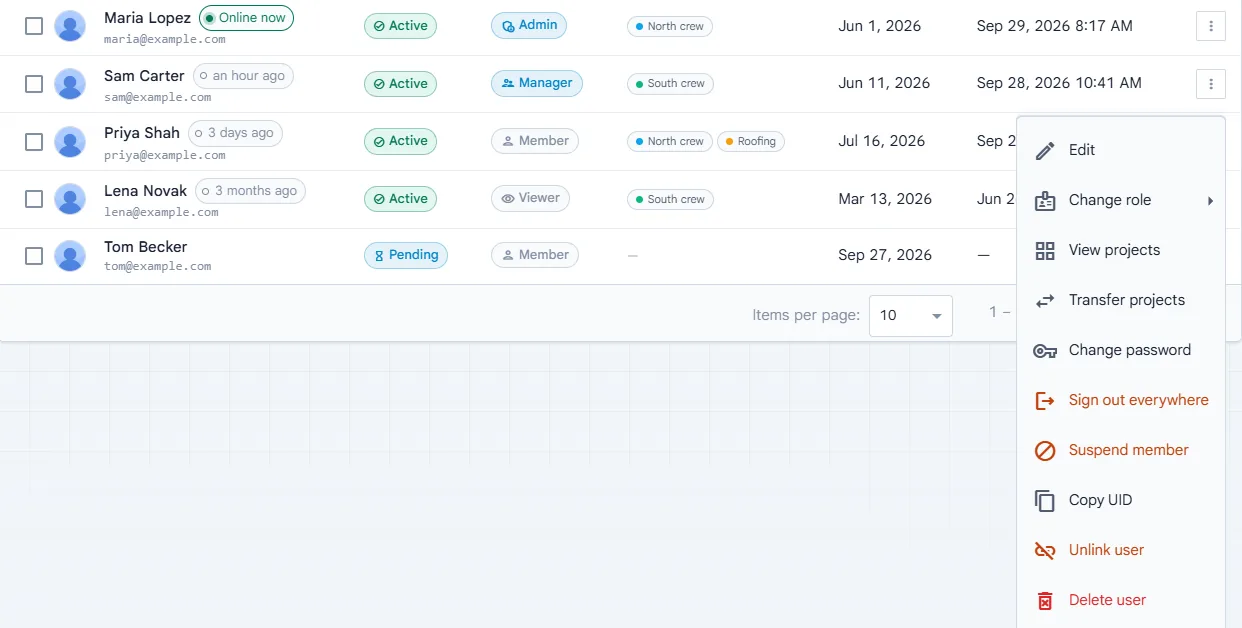Click the trash icon beside Delete user
This screenshot has height=628, width=1242.
(x=1045, y=600)
